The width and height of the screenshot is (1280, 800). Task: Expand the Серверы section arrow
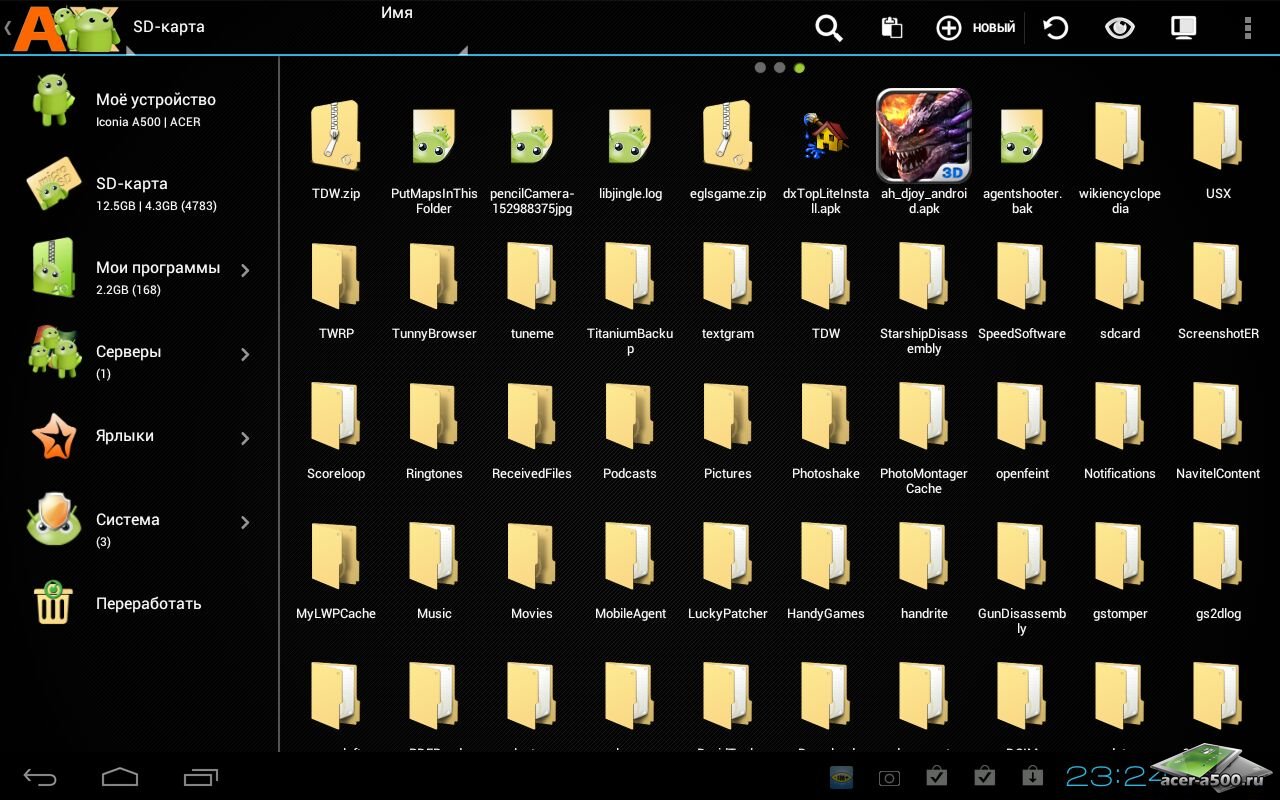pos(245,354)
